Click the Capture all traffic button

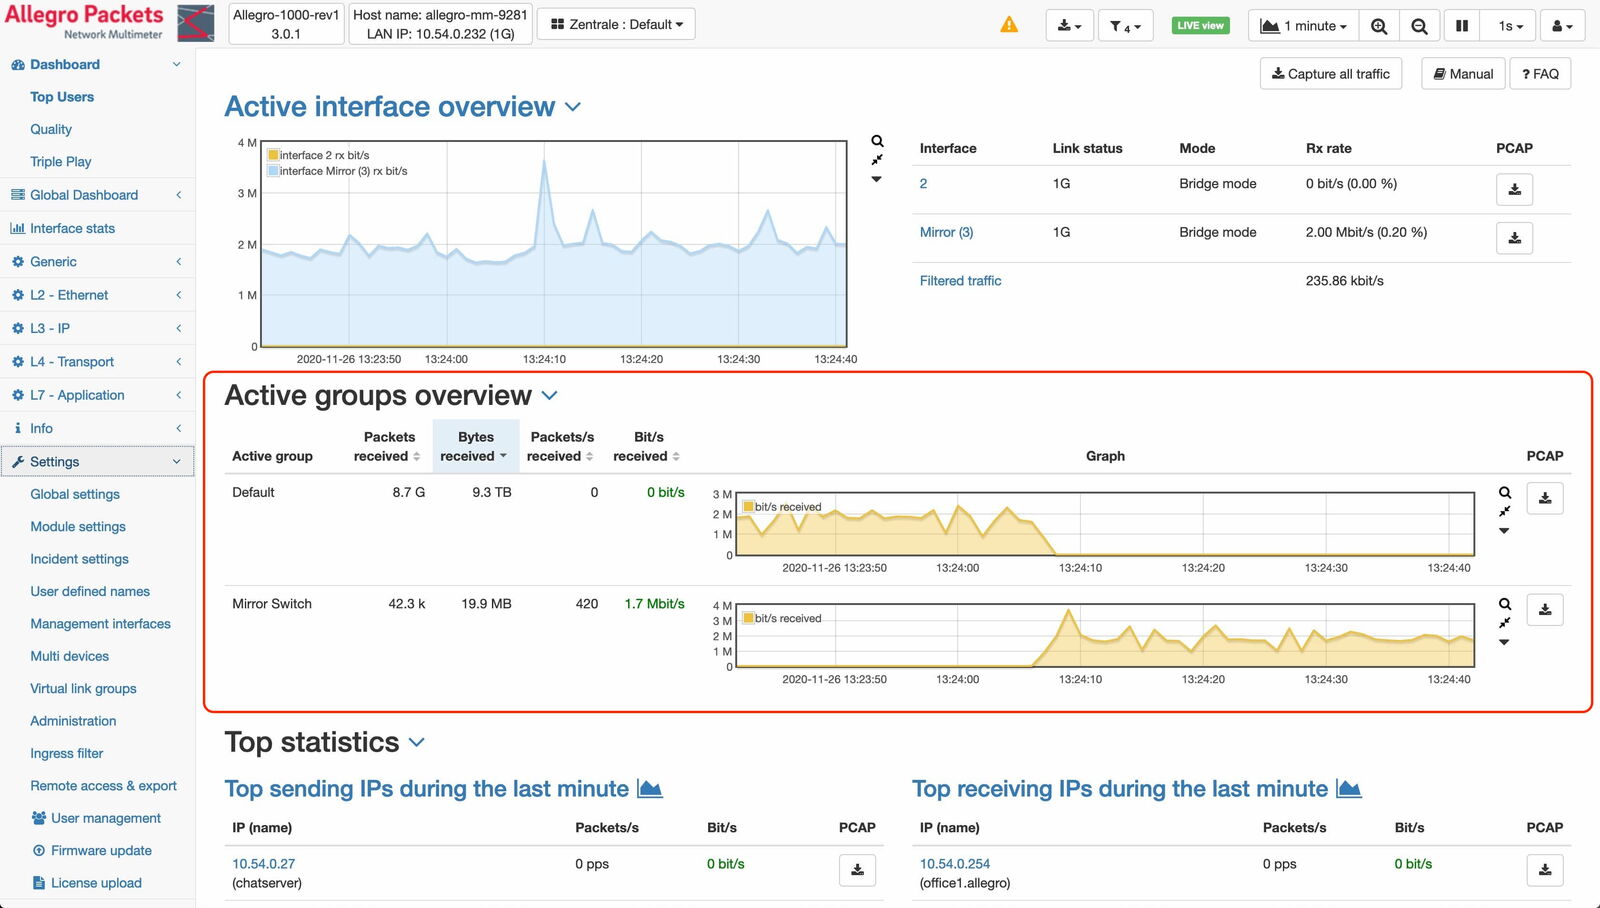click(1330, 74)
